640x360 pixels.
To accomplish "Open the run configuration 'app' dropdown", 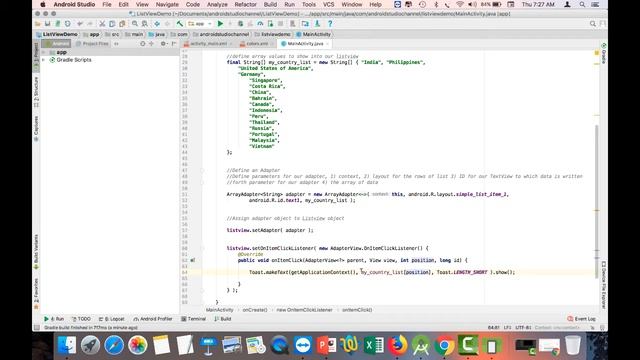I will pyautogui.click(x=200, y=24).
